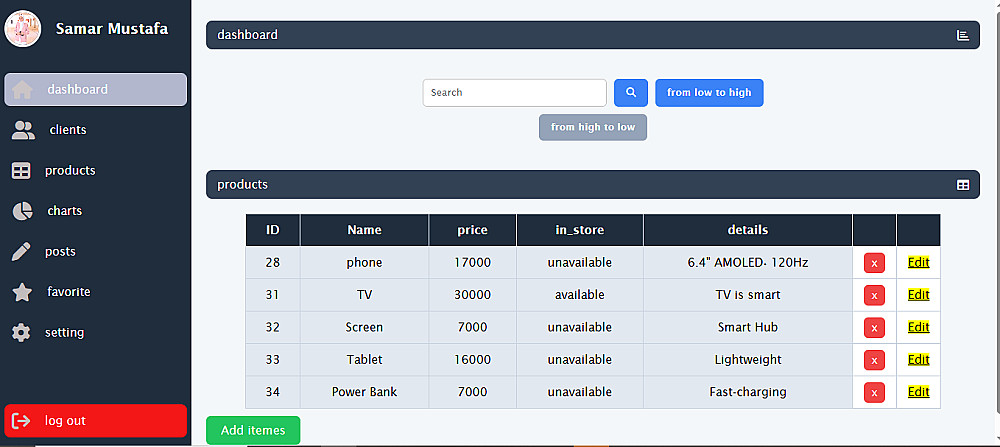Viewport: 1000px width, 447px height.
Task: Click the magnifier search button
Action: click(631, 93)
